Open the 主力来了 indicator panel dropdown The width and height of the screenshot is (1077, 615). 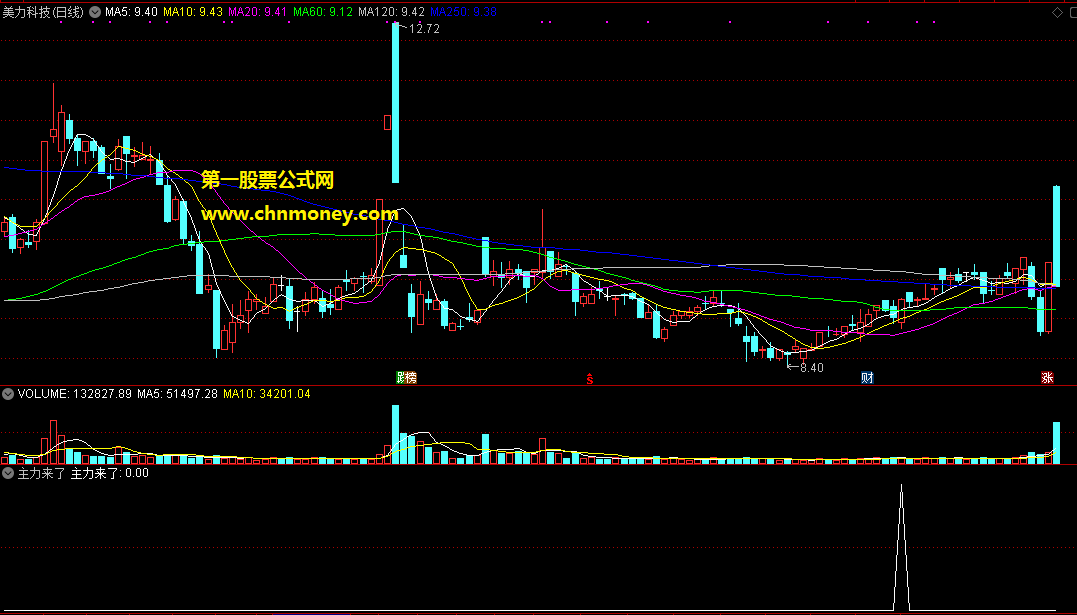coord(8,473)
